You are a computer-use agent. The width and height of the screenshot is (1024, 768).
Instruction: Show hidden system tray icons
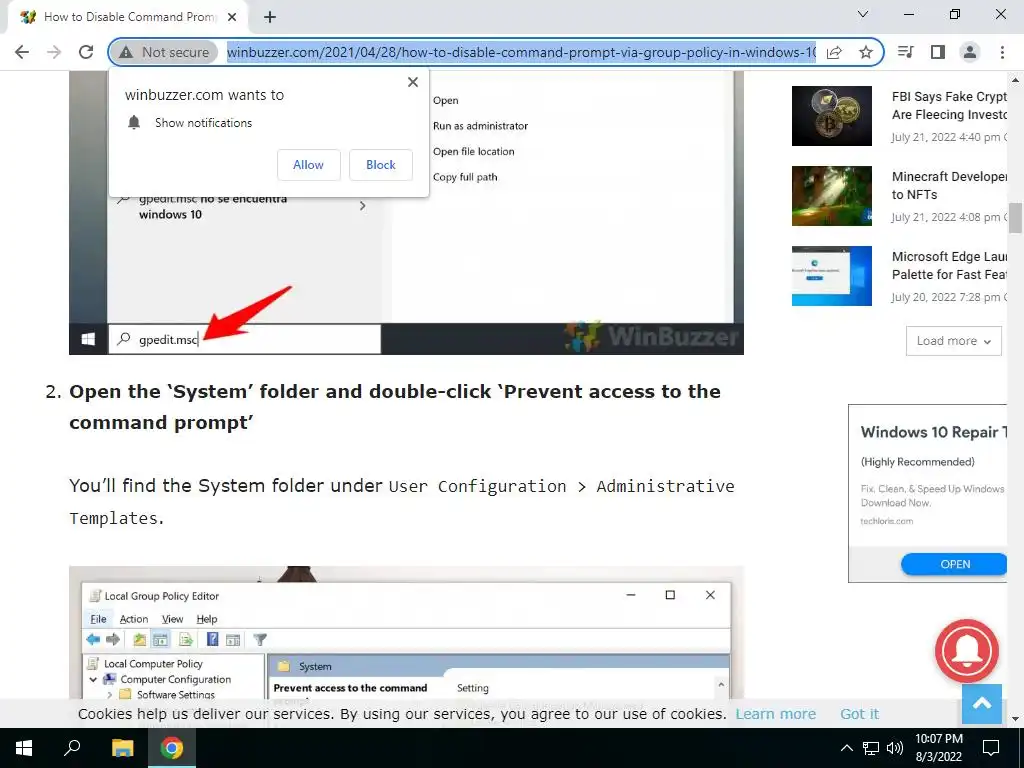coord(846,748)
